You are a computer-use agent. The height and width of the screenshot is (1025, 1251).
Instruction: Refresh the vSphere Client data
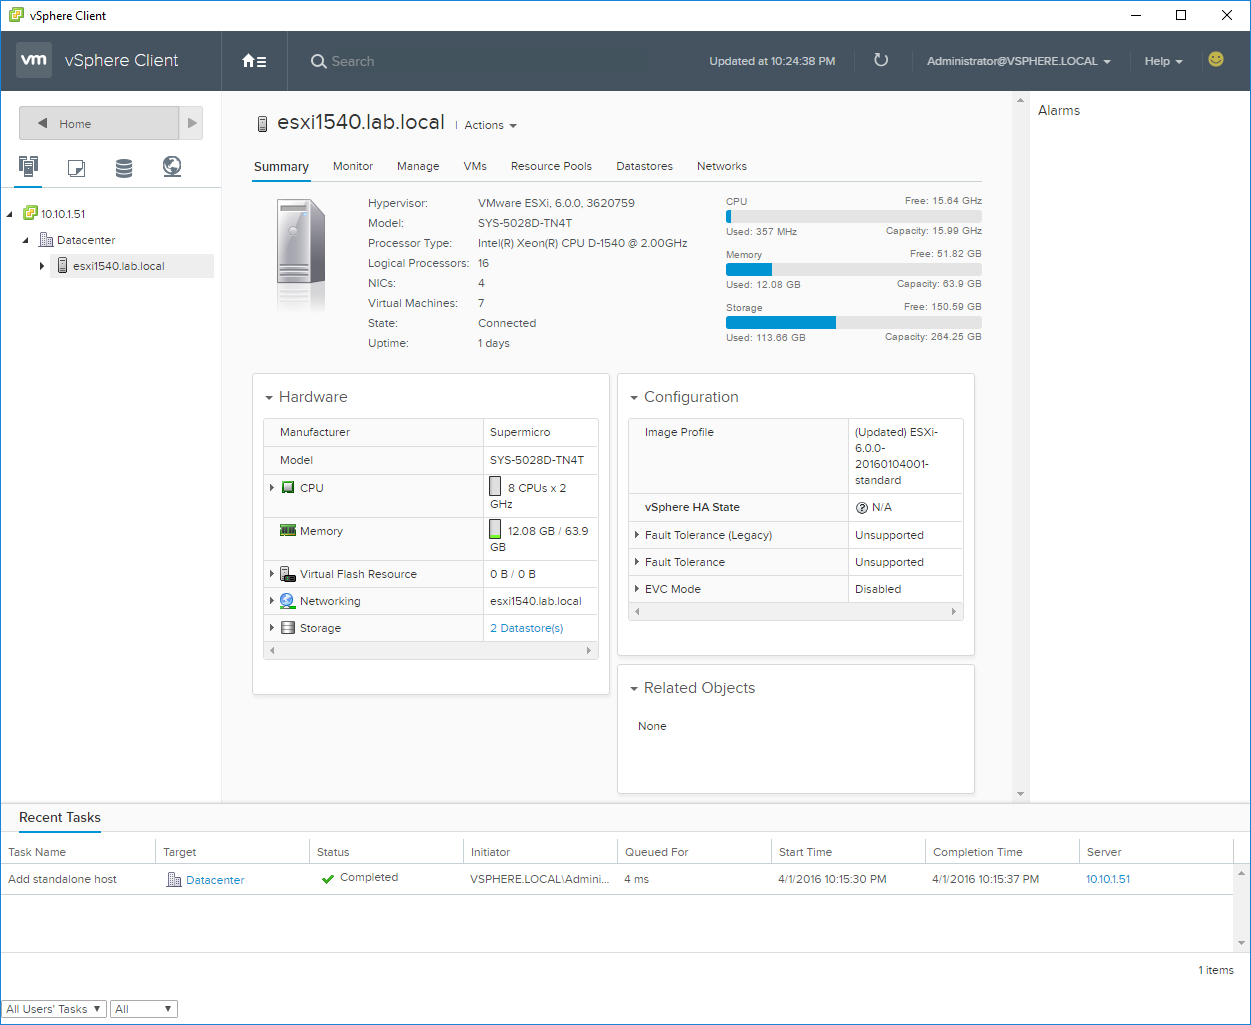881,60
